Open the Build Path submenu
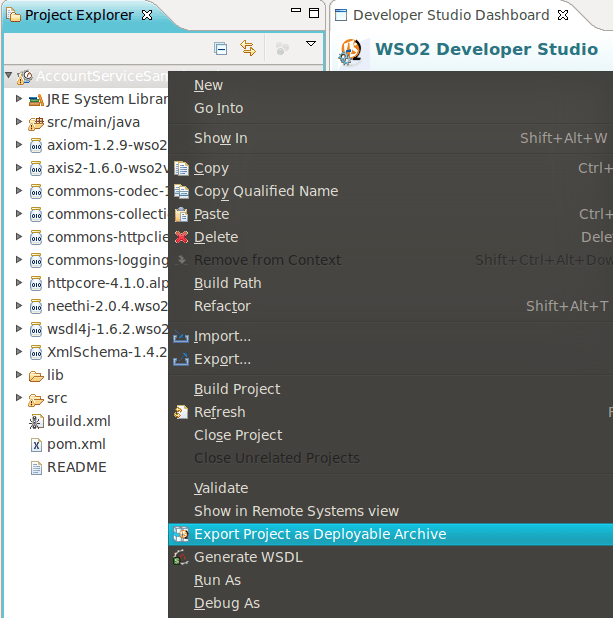This screenshot has height=618, width=613. (x=391, y=283)
